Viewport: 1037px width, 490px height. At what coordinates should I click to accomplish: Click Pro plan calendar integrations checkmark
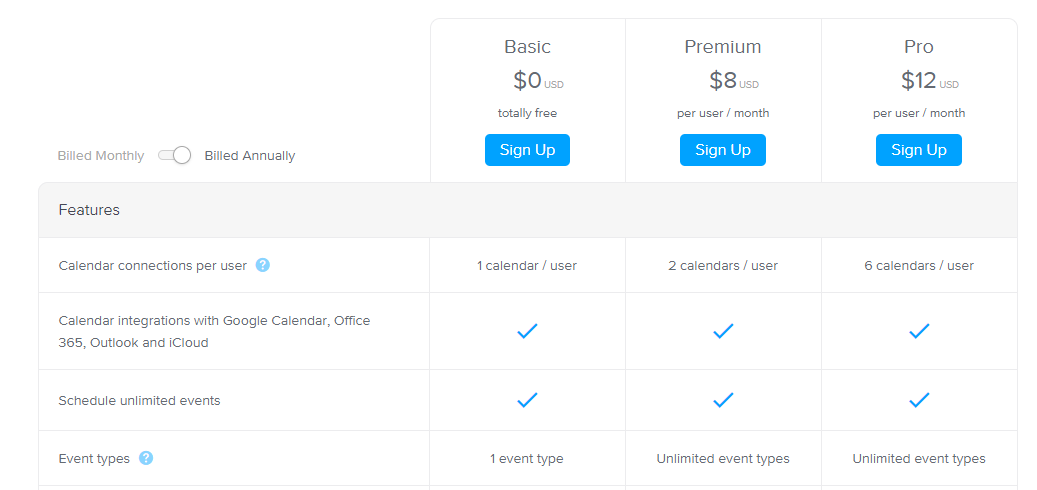(x=919, y=331)
